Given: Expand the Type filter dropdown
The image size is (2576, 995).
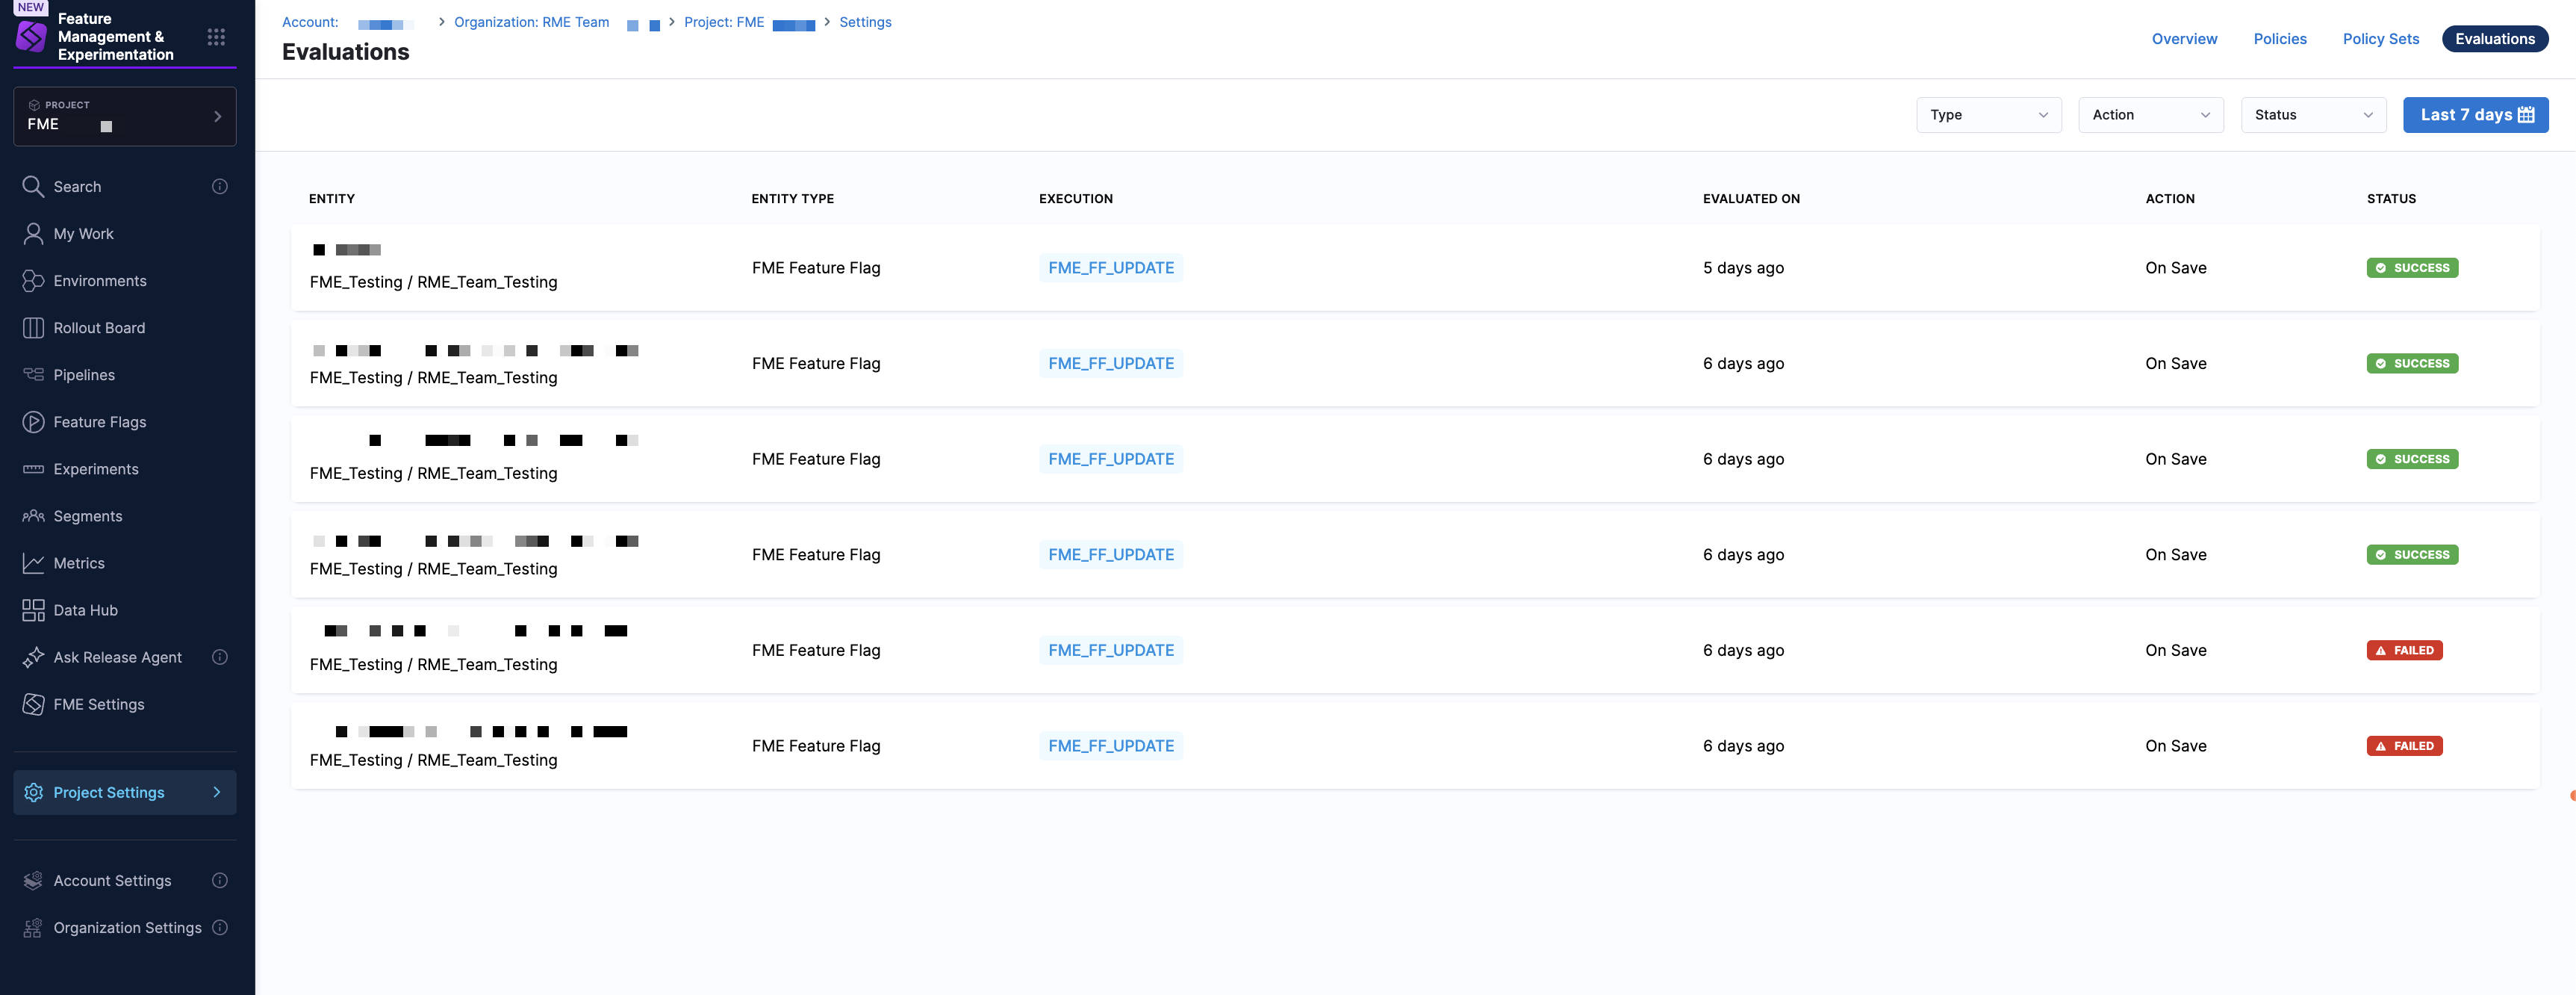Looking at the screenshot, I should pyautogui.click(x=1988, y=115).
